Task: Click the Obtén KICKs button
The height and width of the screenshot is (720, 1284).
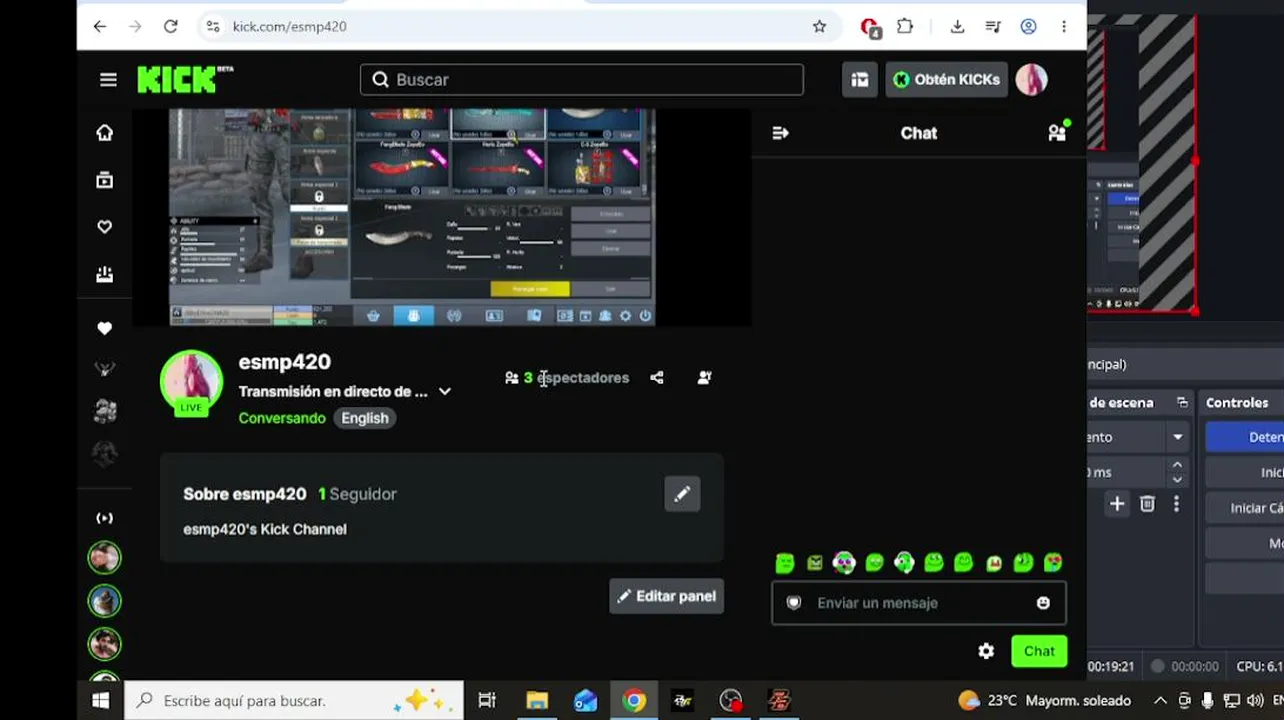Action: point(946,80)
